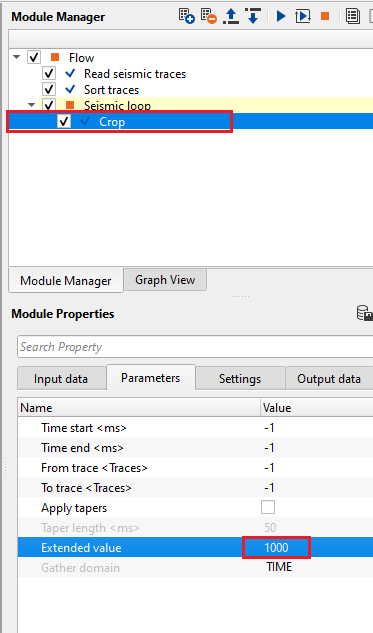Run the flow with play button
373x633 pixels.
(281, 16)
